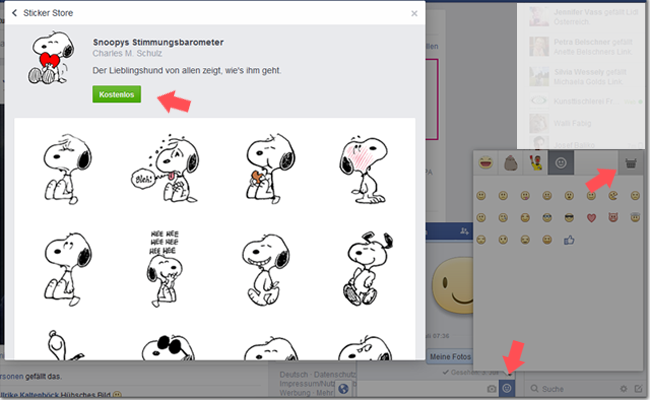
Task: Select the happy walking Snoopy sticker
Action: tap(367, 269)
